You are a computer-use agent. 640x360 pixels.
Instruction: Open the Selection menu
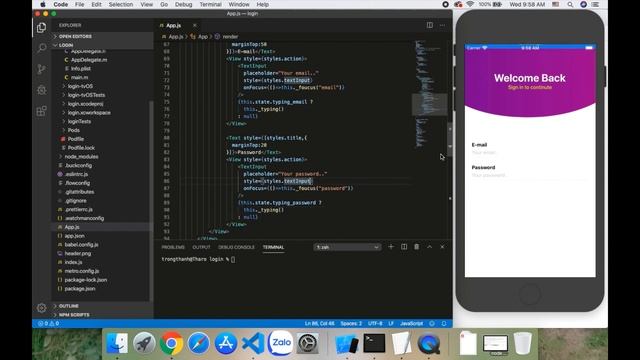pos(121,4)
